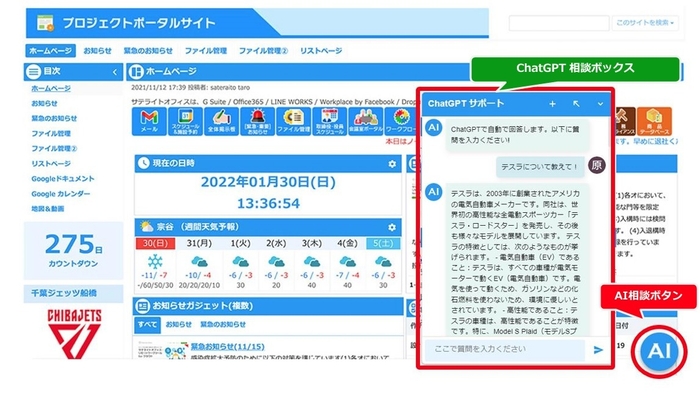Viewport: 700px width, 397px height.
Task: Open Google カレンダー link in sidebar
Action: pos(61,194)
